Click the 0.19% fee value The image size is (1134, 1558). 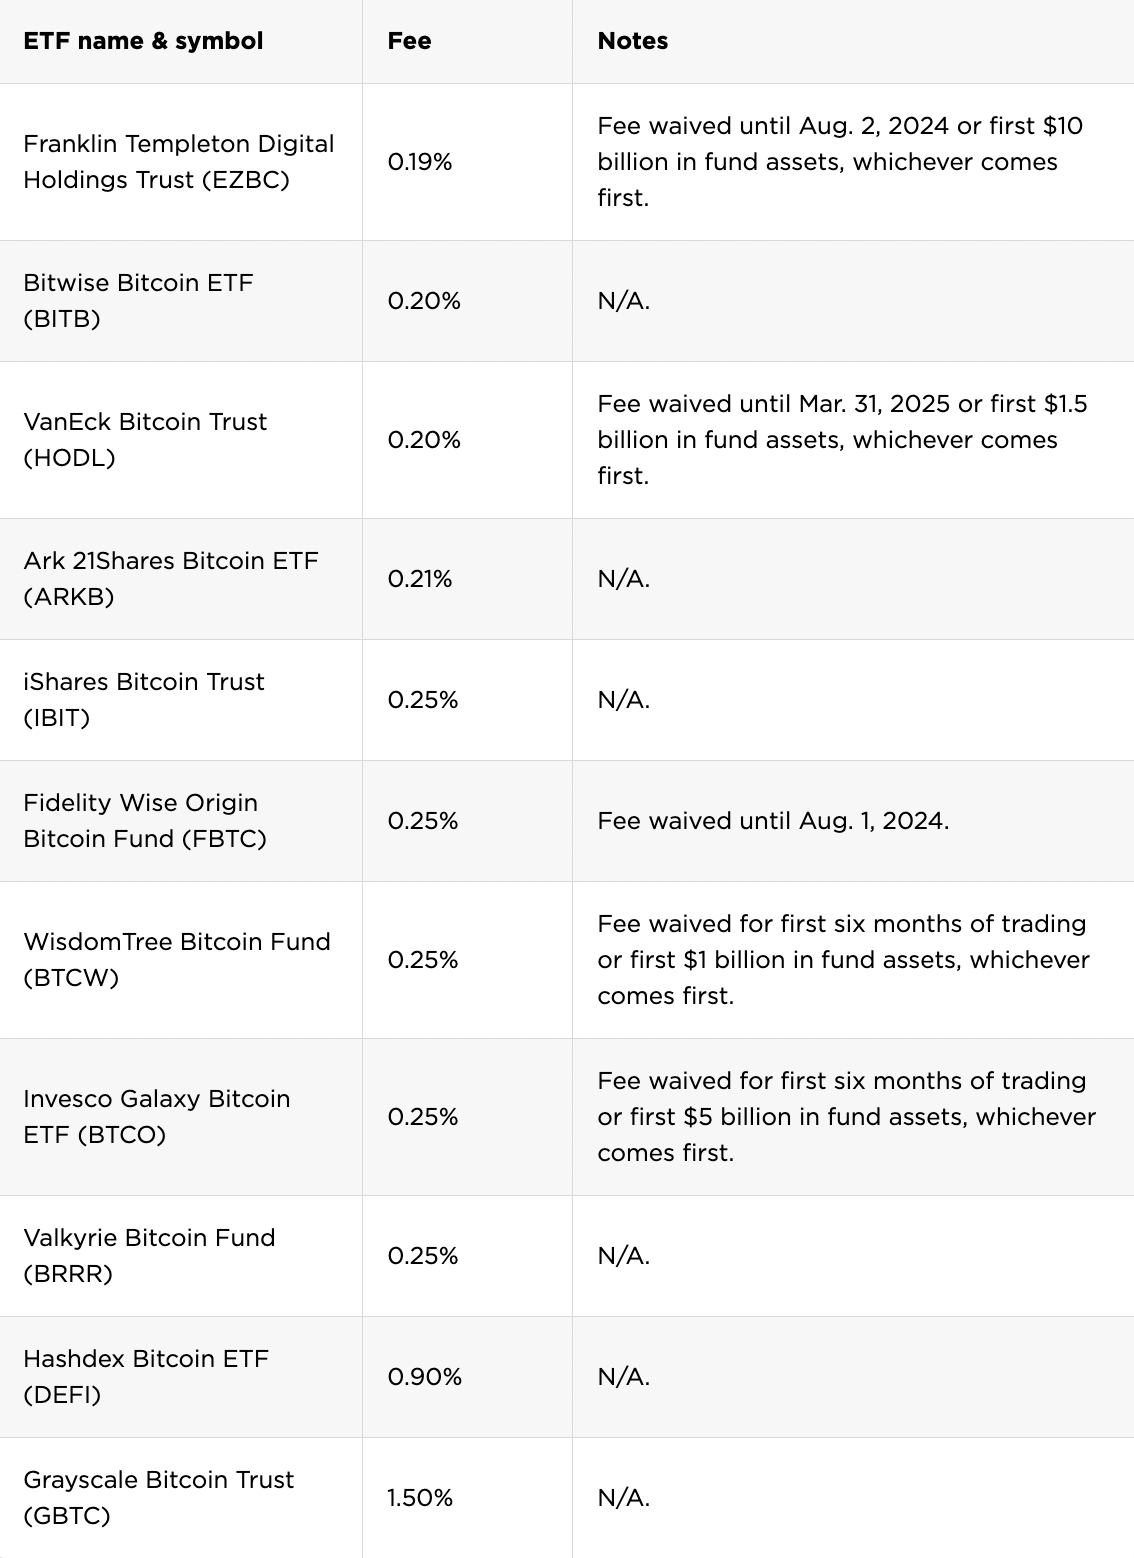[x=420, y=162]
